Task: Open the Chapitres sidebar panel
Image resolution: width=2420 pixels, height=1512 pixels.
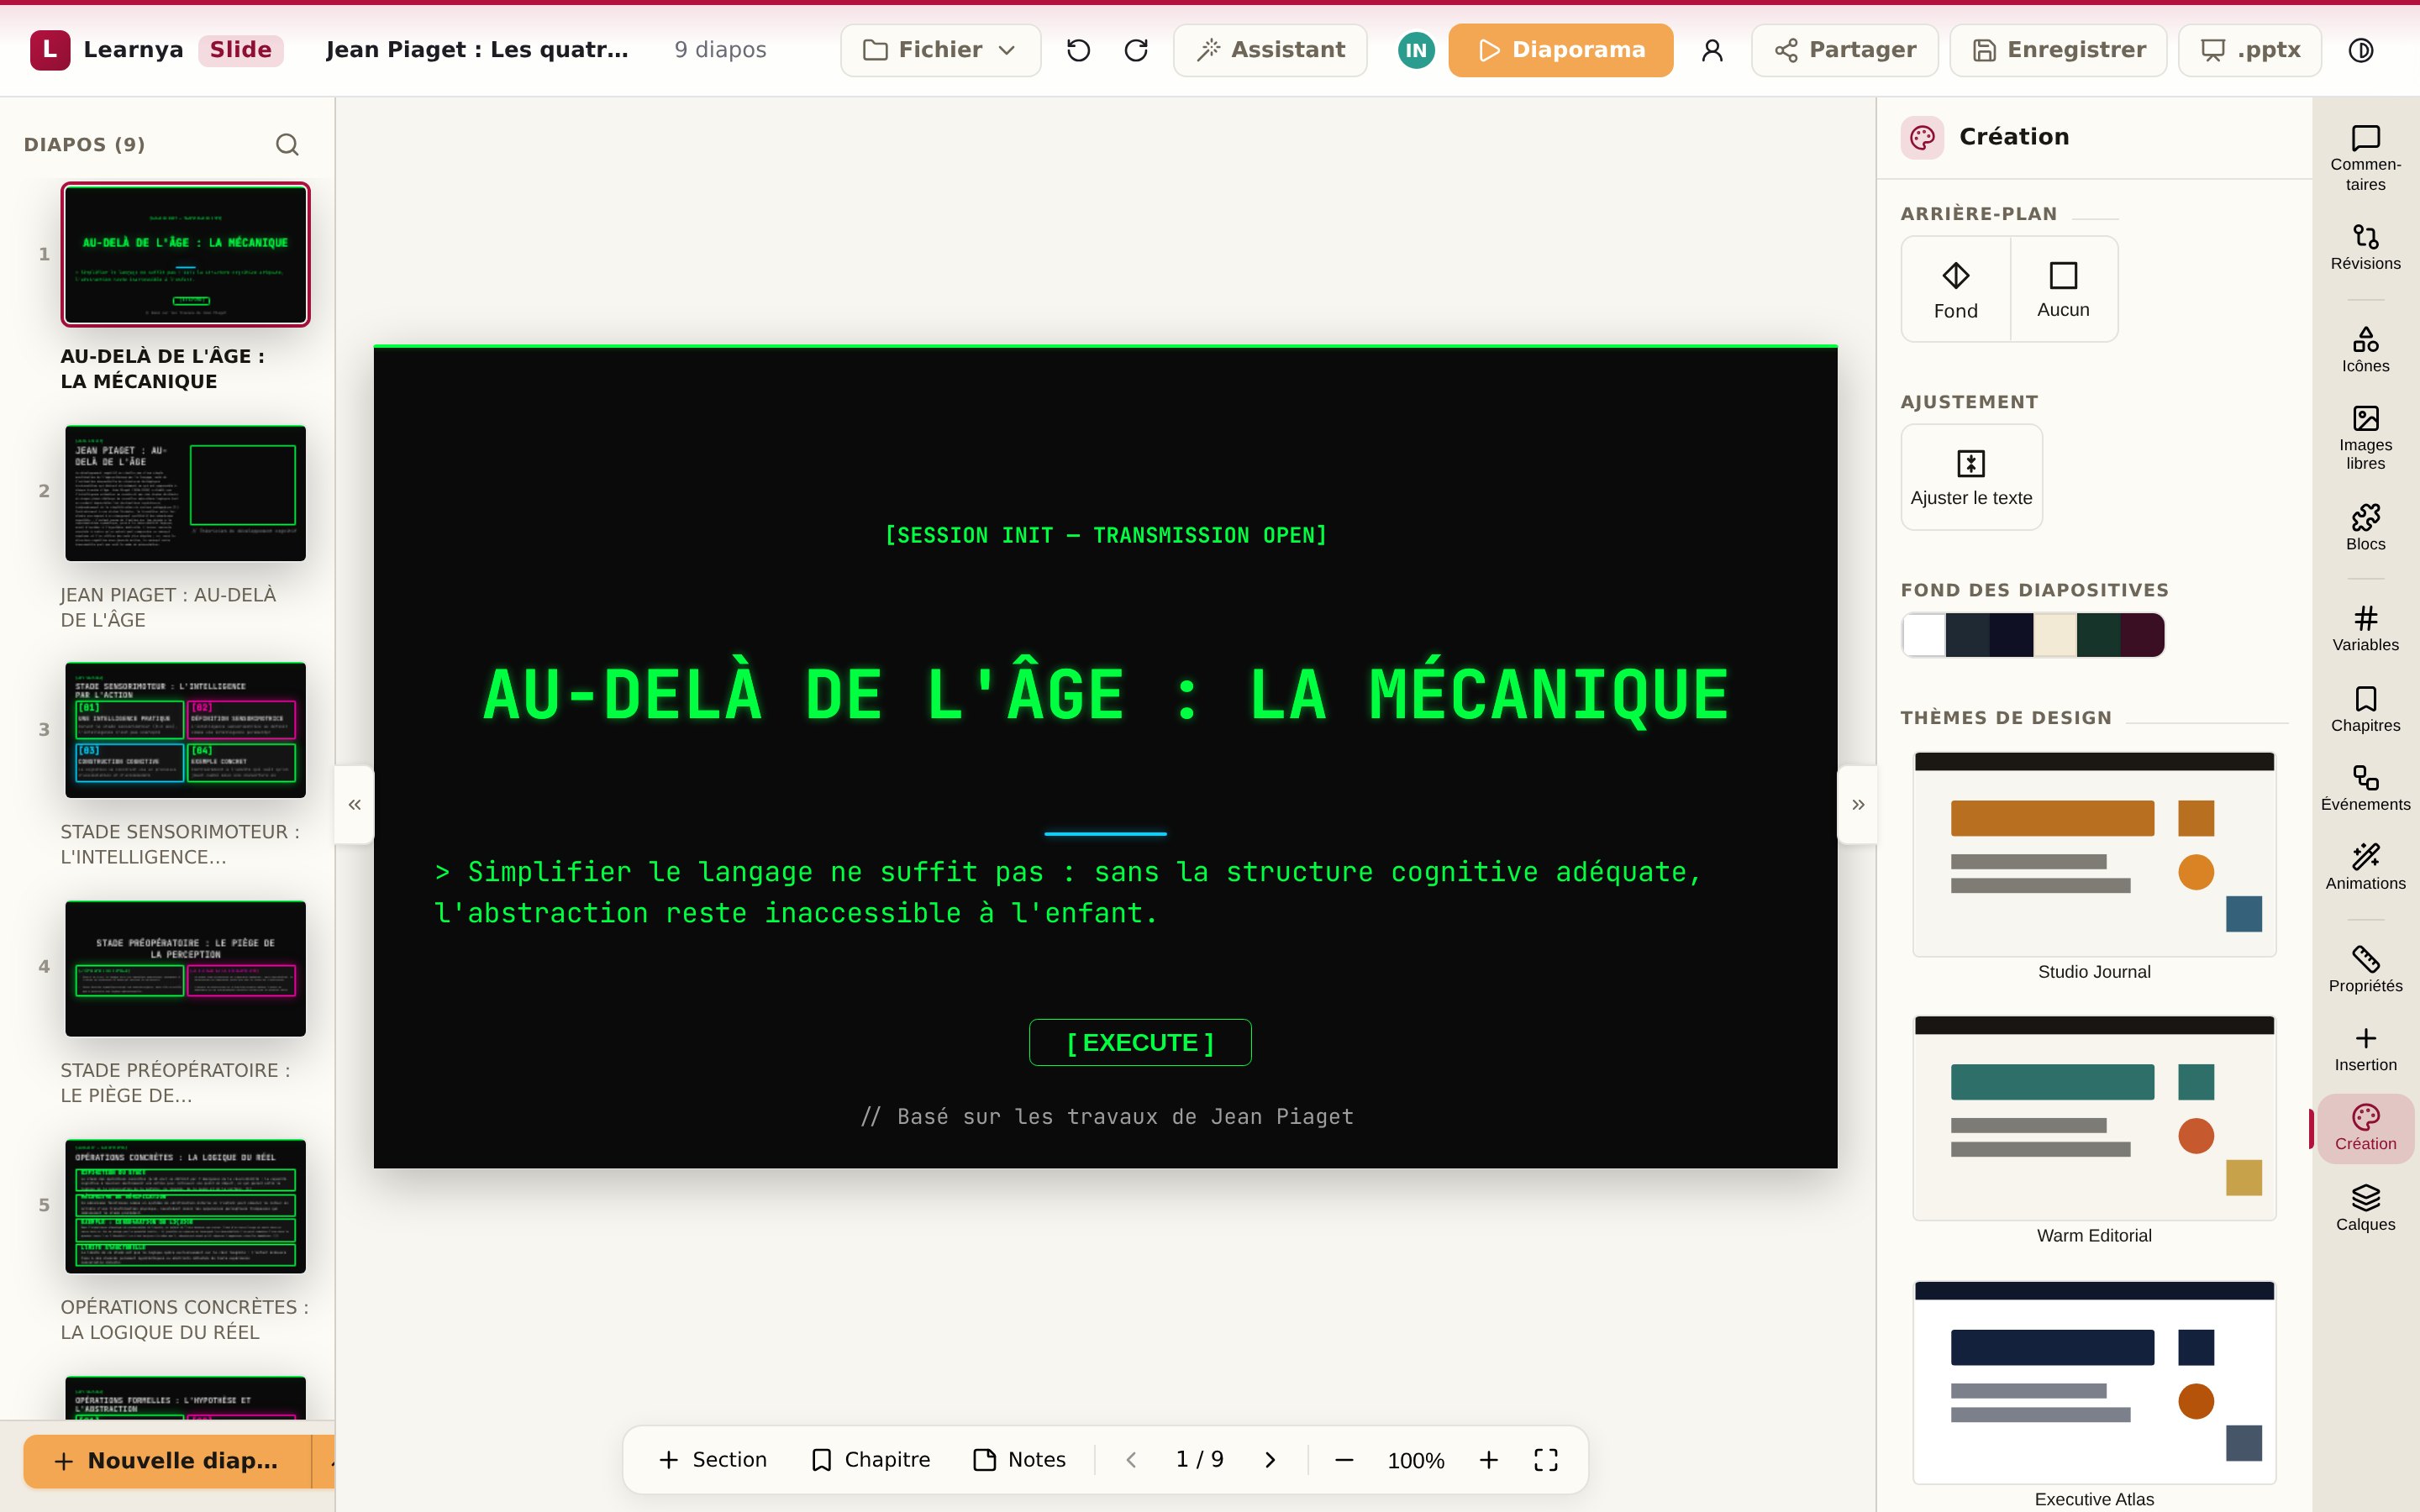Action: [x=2365, y=709]
